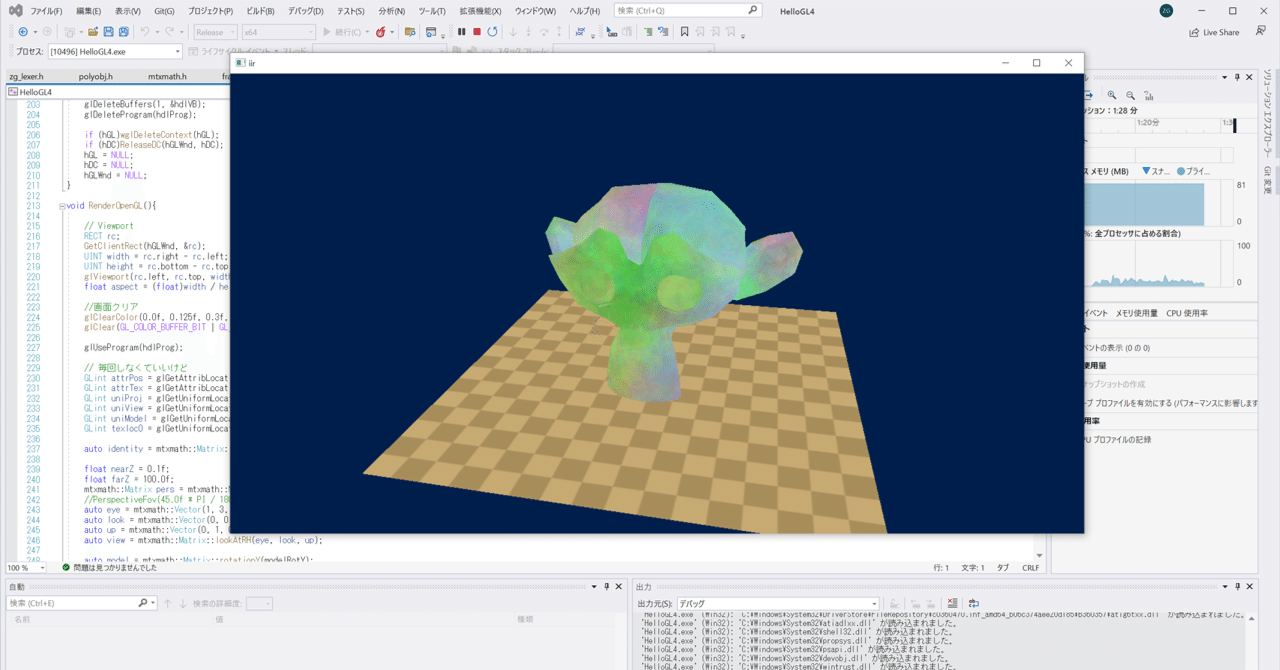Image resolution: width=1280 pixels, height=670 pixels.
Task: Click the output panel vertical scrollbar
Action: pyautogui.click(x=1251, y=640)
